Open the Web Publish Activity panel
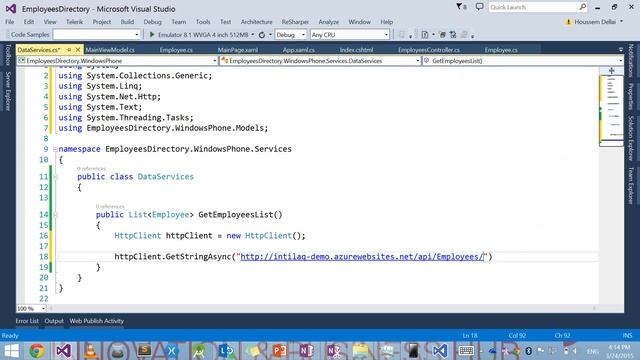 click(x=96, y=321)
